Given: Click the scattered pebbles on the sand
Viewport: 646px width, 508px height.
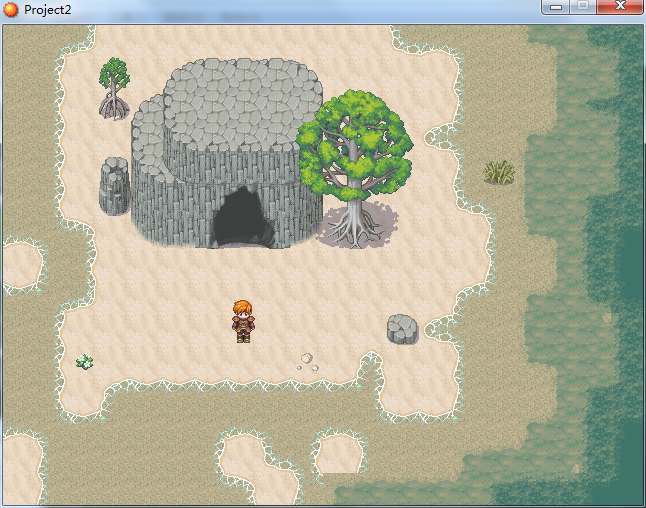Looking at the screenshot, I should [308, 362].
